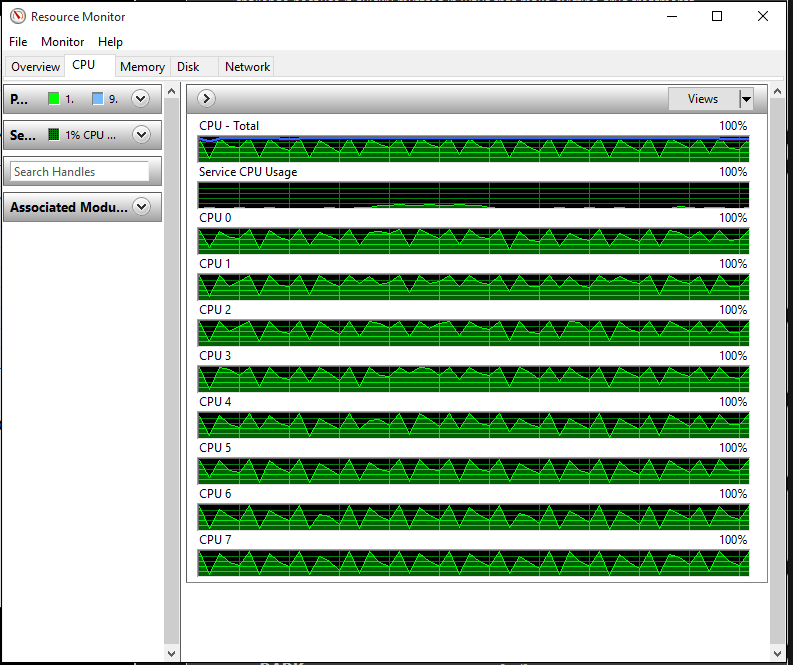793x665 pixels.
Task: Close the Resource Monitor window
Action: click(x=763, y=16)
